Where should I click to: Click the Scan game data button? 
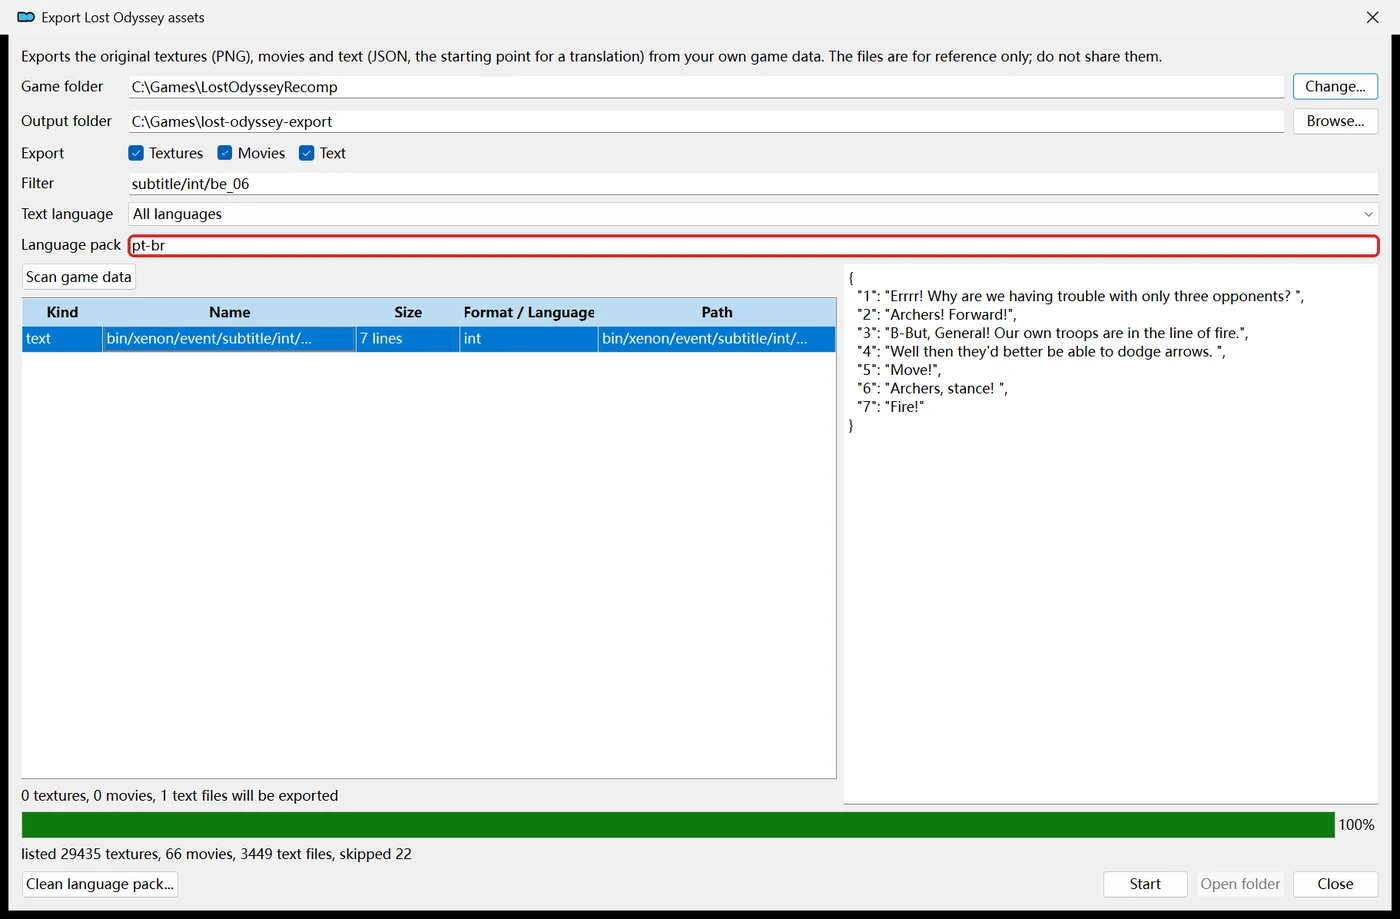(x=79, y=277)
